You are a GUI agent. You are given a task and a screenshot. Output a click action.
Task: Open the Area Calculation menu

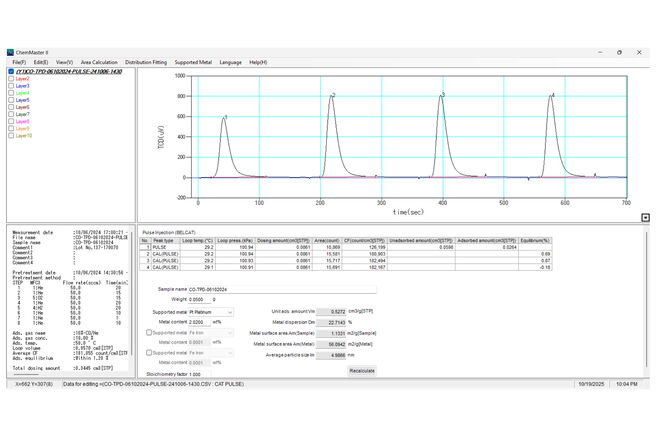[99, 62]
